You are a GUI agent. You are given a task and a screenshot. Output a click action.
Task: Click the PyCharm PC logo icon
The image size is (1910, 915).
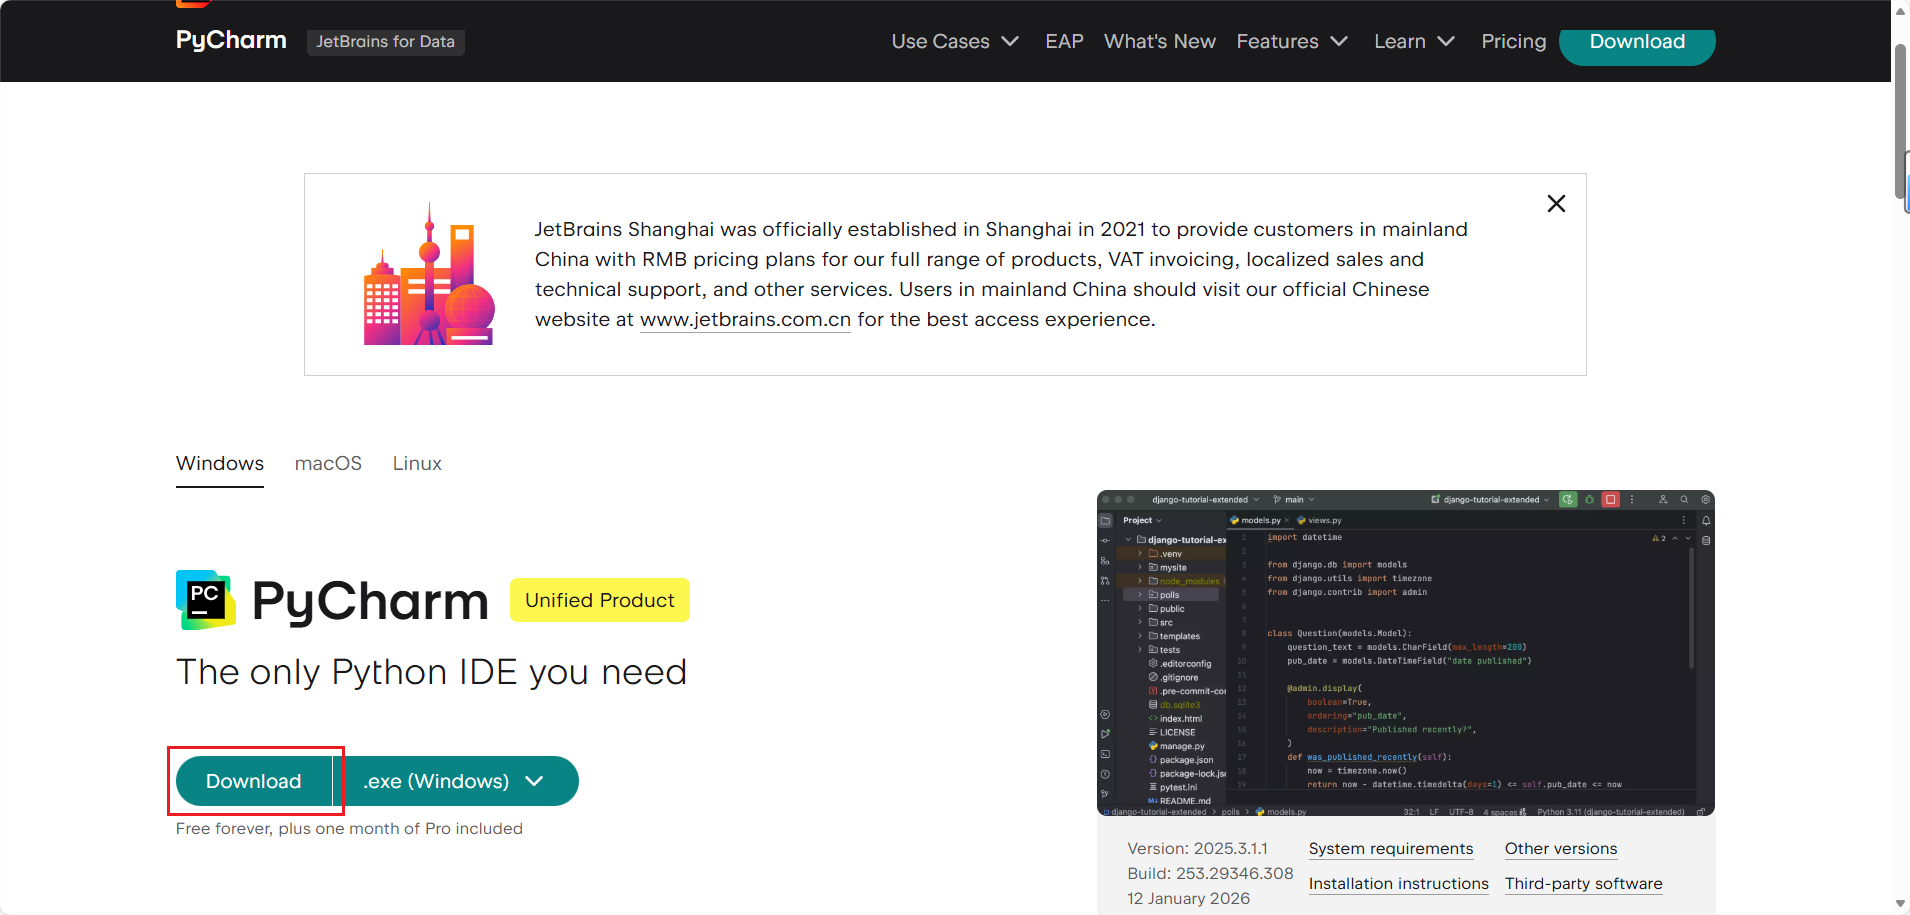click(206, 600)
